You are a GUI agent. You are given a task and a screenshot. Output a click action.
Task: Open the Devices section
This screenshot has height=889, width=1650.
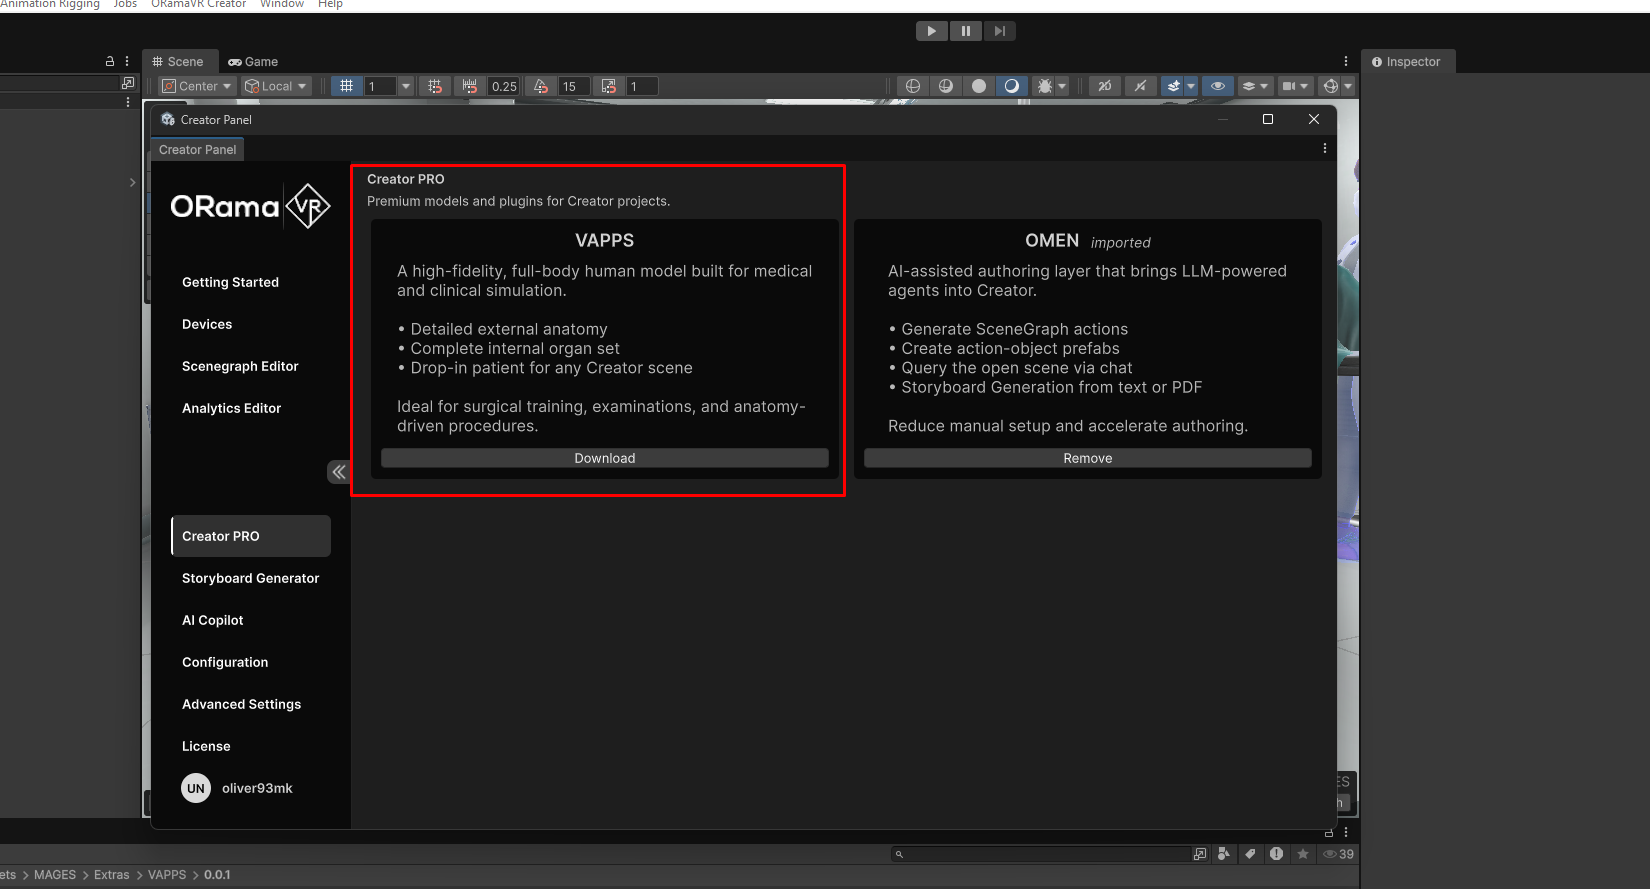[251, 324]
